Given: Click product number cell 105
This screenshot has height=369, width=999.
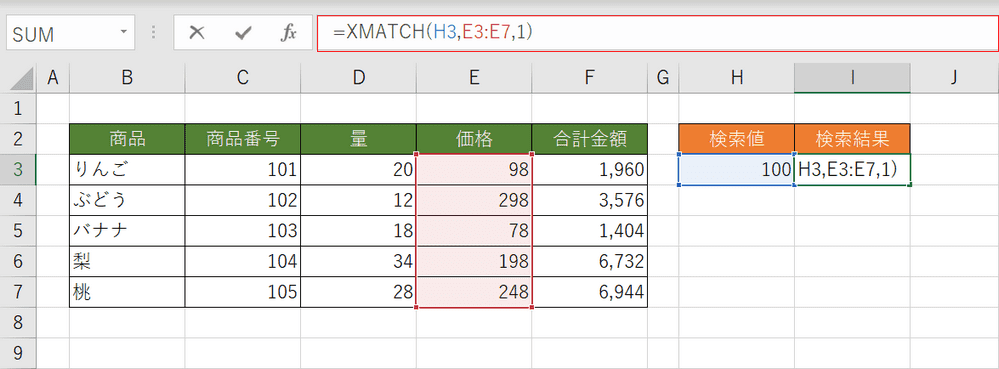Looking at the screenshot, I should click(x=243, y=293).
